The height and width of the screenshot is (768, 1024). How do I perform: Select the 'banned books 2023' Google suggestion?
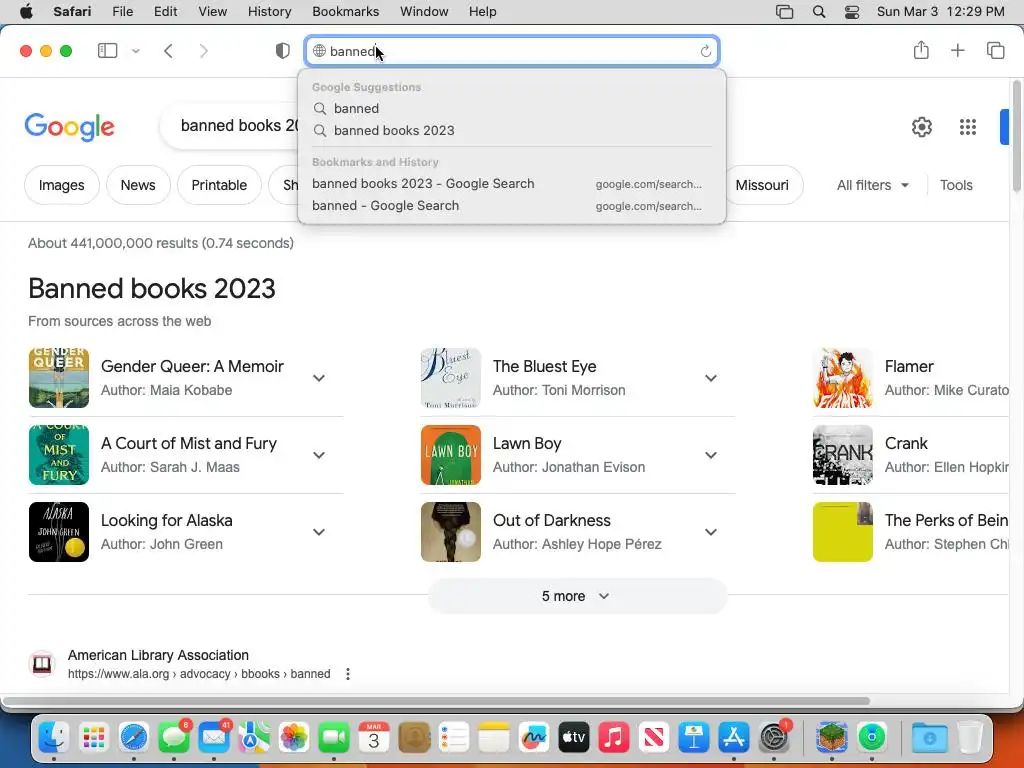(511, 131)
